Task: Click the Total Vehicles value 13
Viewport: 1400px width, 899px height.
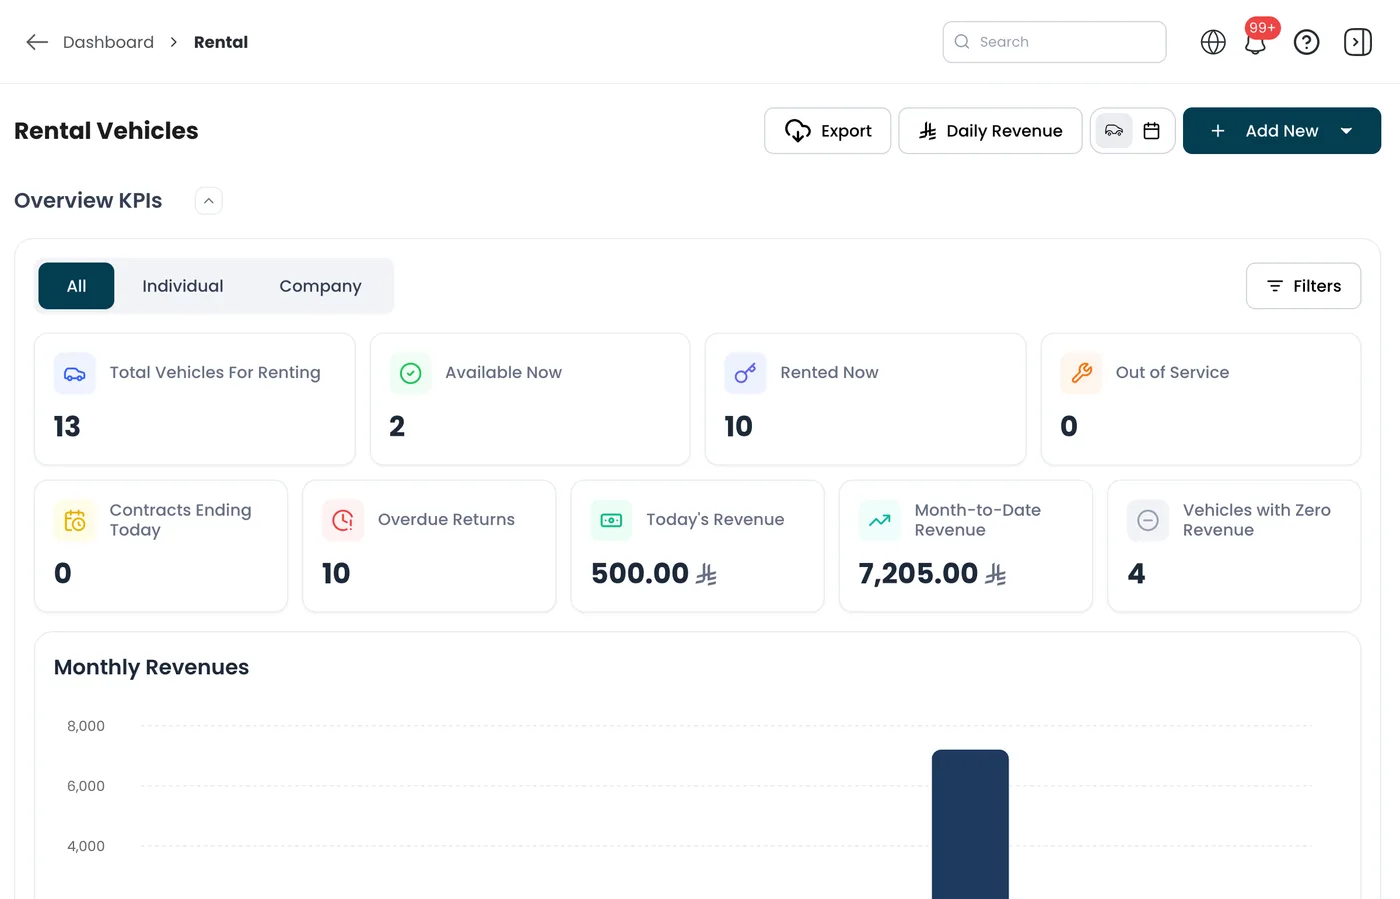Action: tap(67, 426)
